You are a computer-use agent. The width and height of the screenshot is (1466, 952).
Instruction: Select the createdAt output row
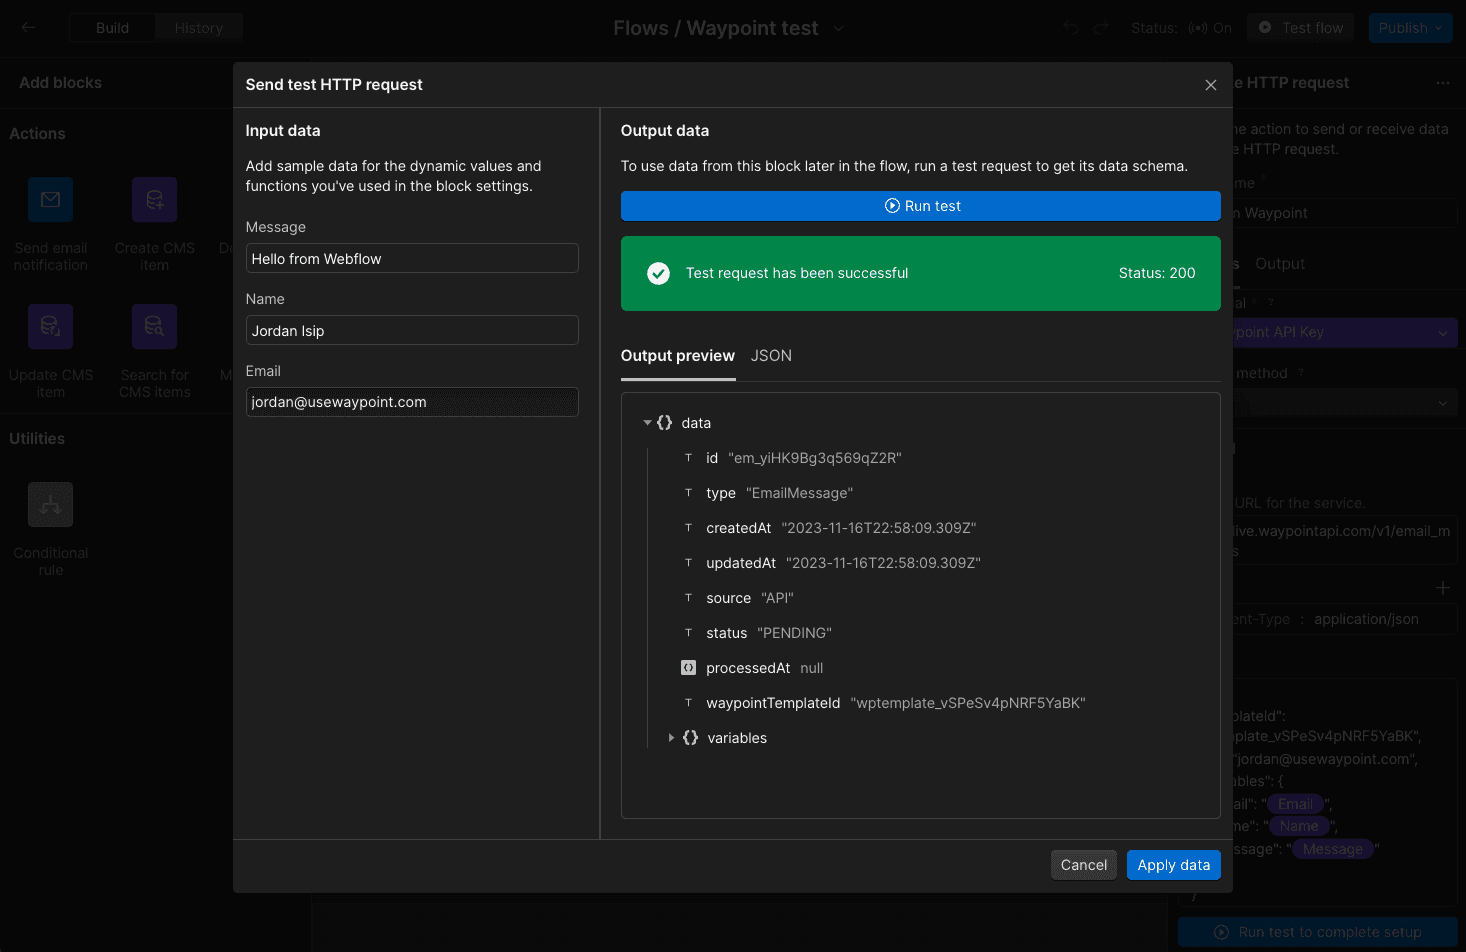point(829,528)
